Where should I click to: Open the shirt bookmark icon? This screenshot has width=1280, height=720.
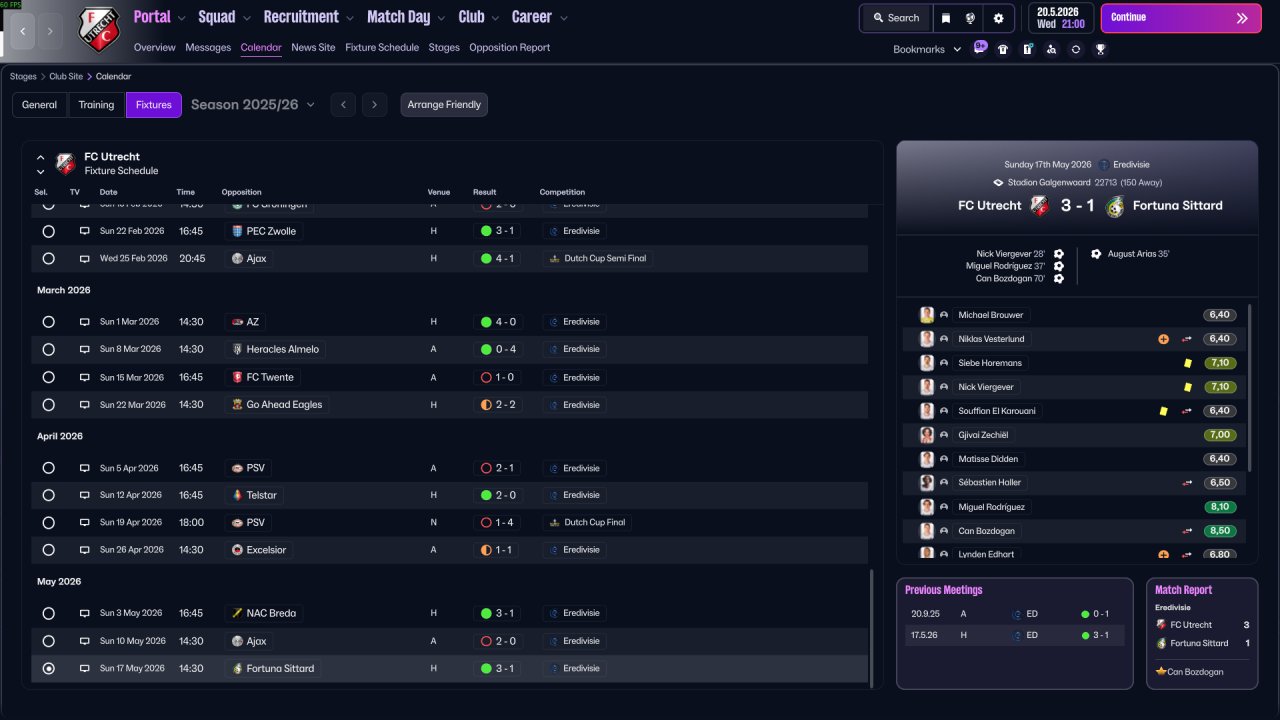(1003, 49)
